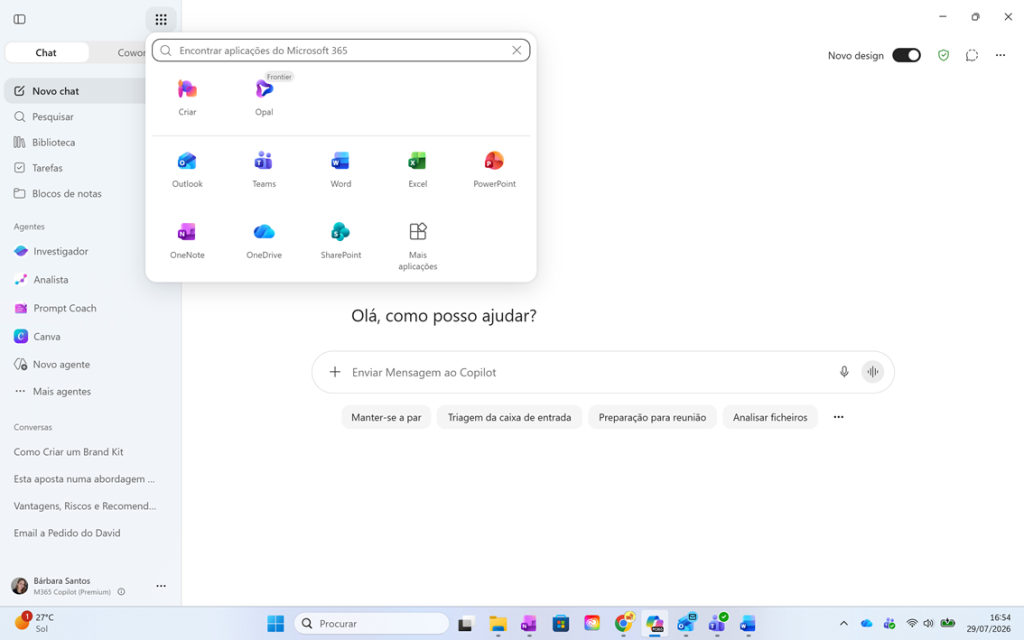Close the app launcher grid icon
This screenshot has width=1024, height=640.
click(x=161, y=19)
